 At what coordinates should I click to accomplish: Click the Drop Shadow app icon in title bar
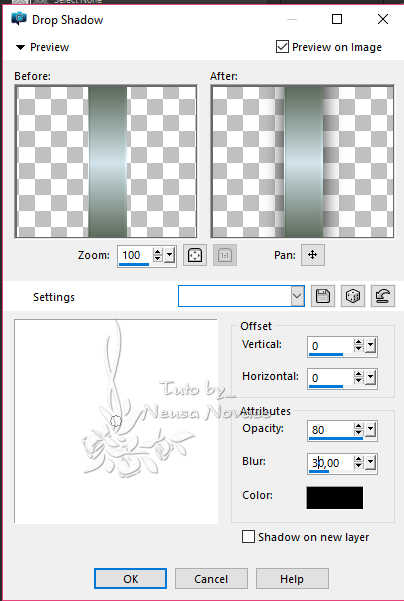click(x=19, y=19)
